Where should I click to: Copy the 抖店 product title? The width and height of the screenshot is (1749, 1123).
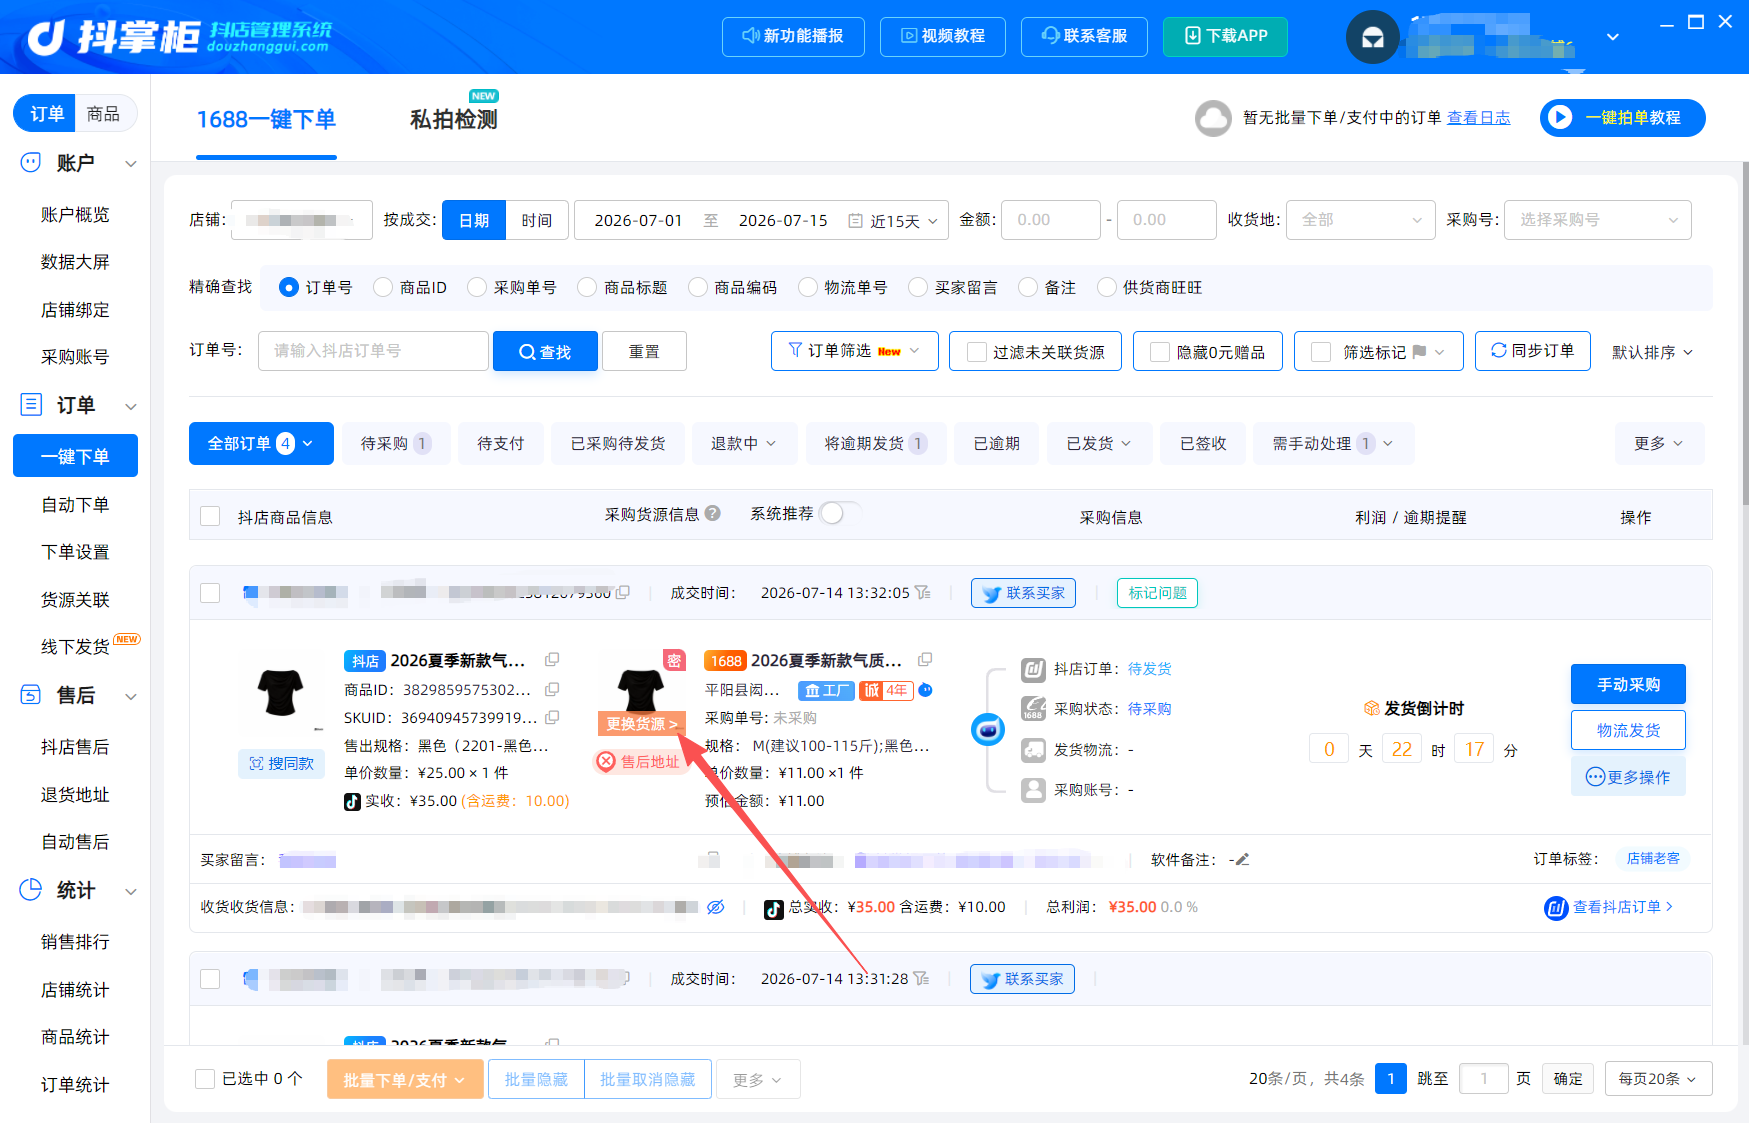pyautogui.click(x=552, y=660)
